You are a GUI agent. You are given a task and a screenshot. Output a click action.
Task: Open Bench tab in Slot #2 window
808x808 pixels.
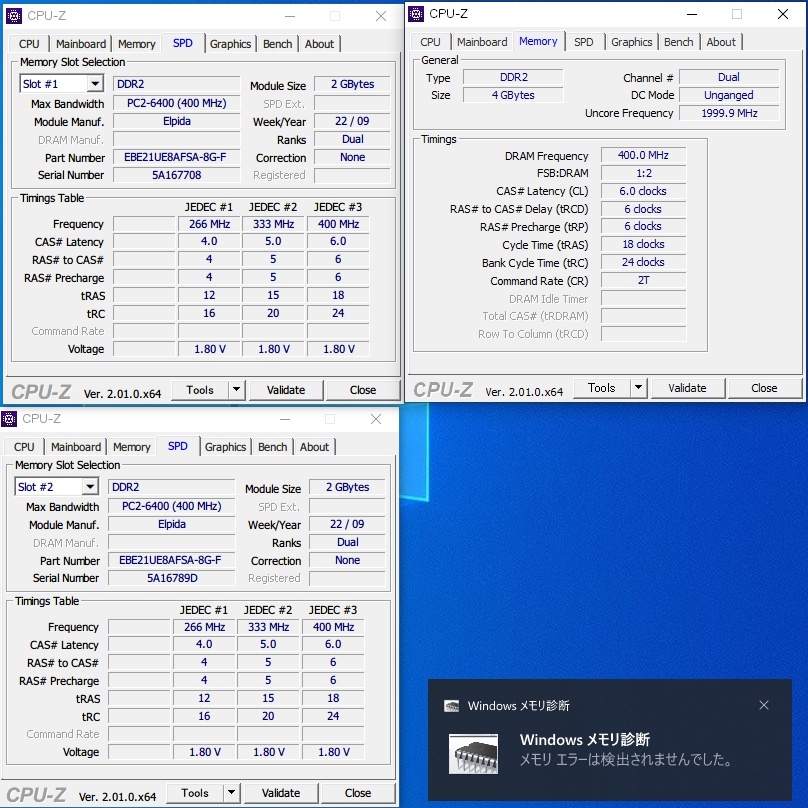tap(272, 447)
